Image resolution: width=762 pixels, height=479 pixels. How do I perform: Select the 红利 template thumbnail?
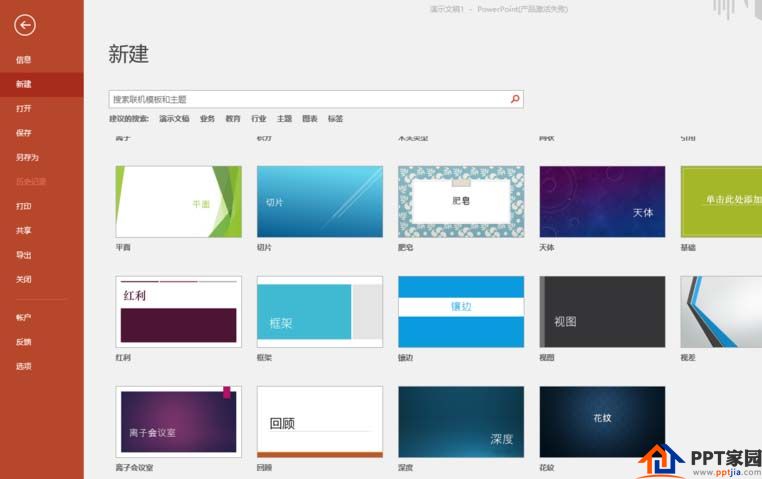(x=178, y=312)
